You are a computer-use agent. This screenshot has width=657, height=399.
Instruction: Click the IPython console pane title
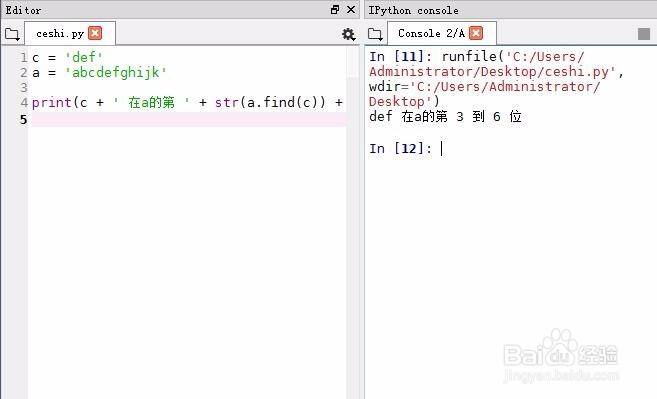[413, 10]
